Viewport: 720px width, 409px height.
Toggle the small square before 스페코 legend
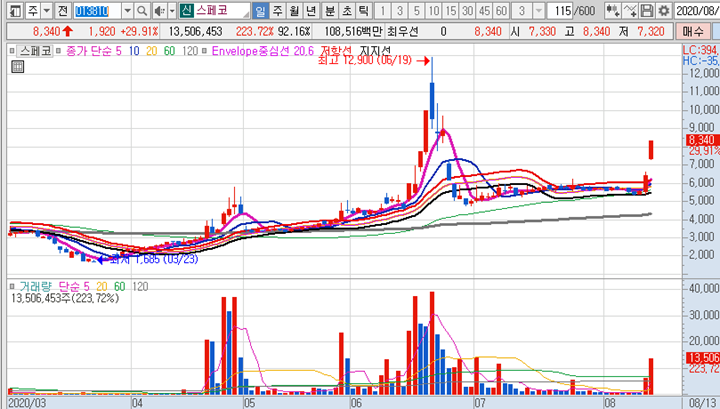click(x=12, y=51)
